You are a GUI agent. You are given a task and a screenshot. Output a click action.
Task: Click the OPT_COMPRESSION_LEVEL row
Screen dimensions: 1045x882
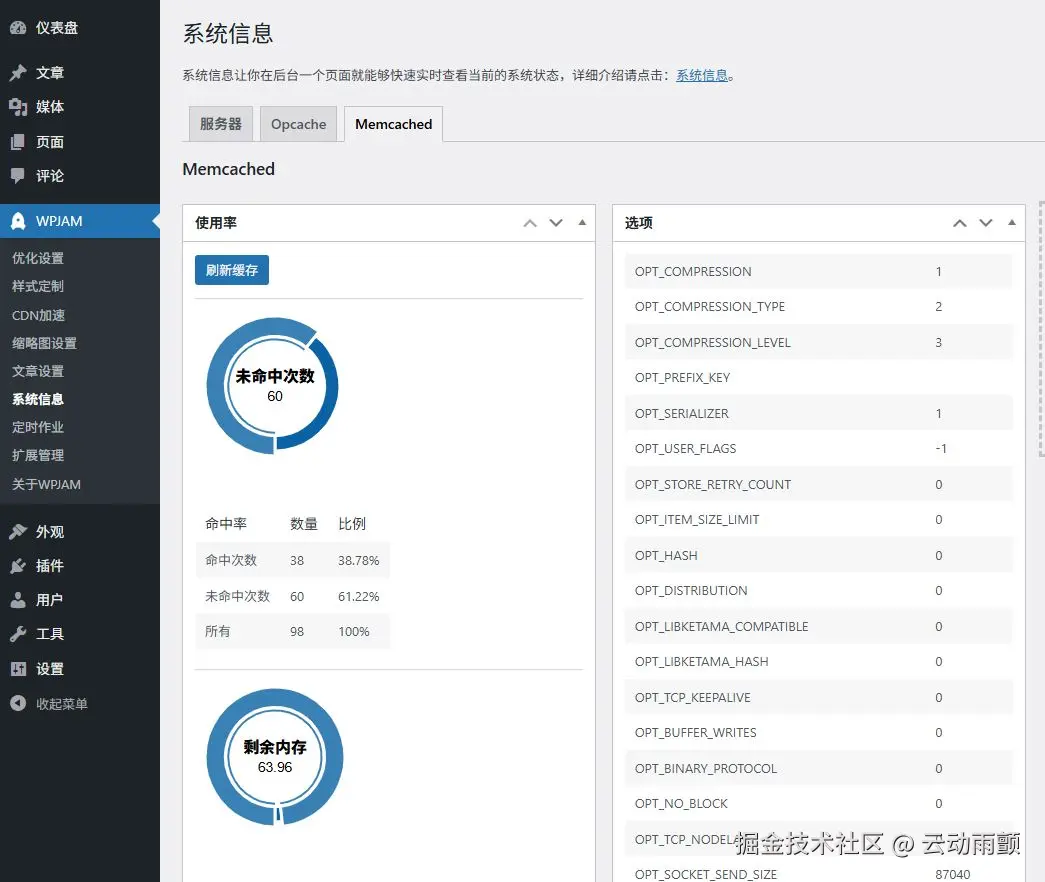[818, 342]
